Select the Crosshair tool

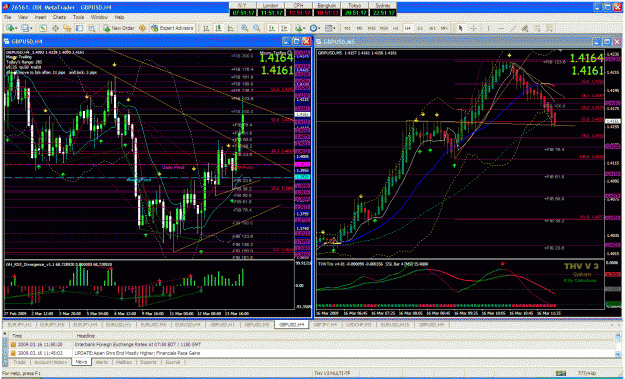click(x=473, y=28)
